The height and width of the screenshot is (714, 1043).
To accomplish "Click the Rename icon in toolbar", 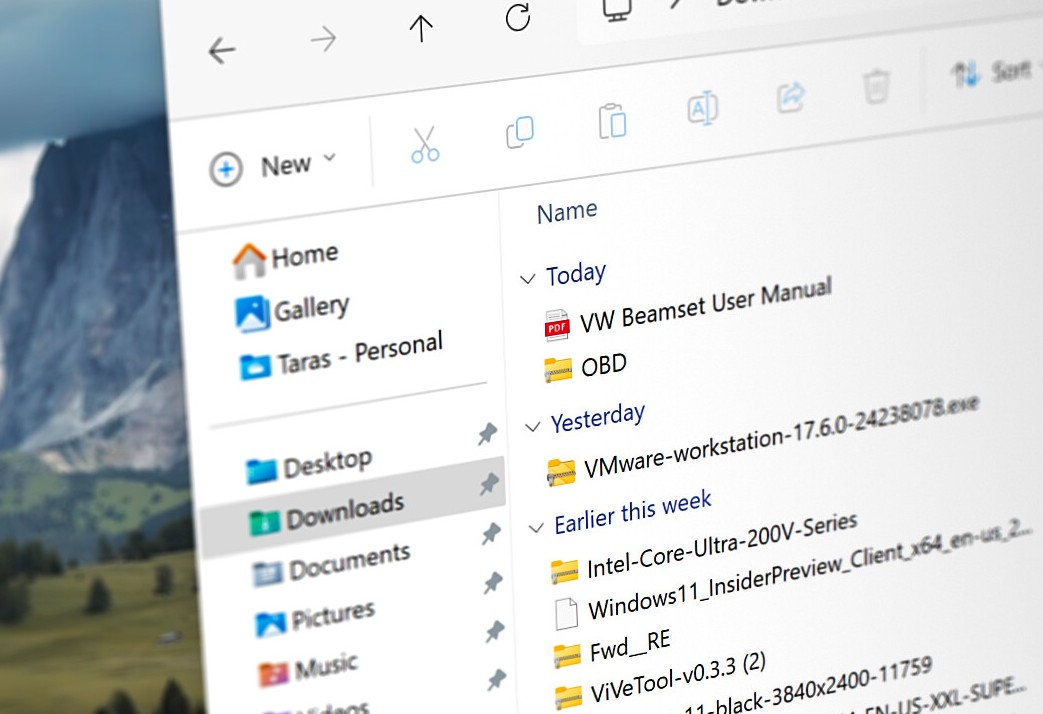I will [x=702, y=109].
